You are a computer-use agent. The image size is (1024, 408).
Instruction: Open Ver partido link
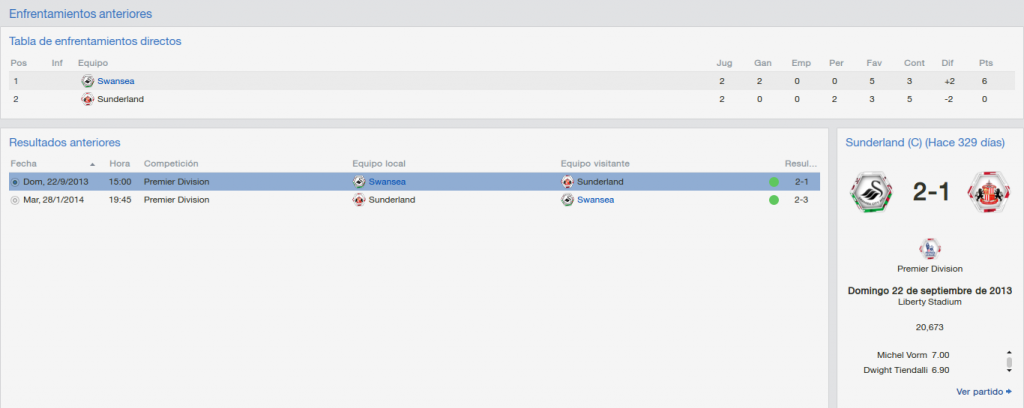(984, 392)
